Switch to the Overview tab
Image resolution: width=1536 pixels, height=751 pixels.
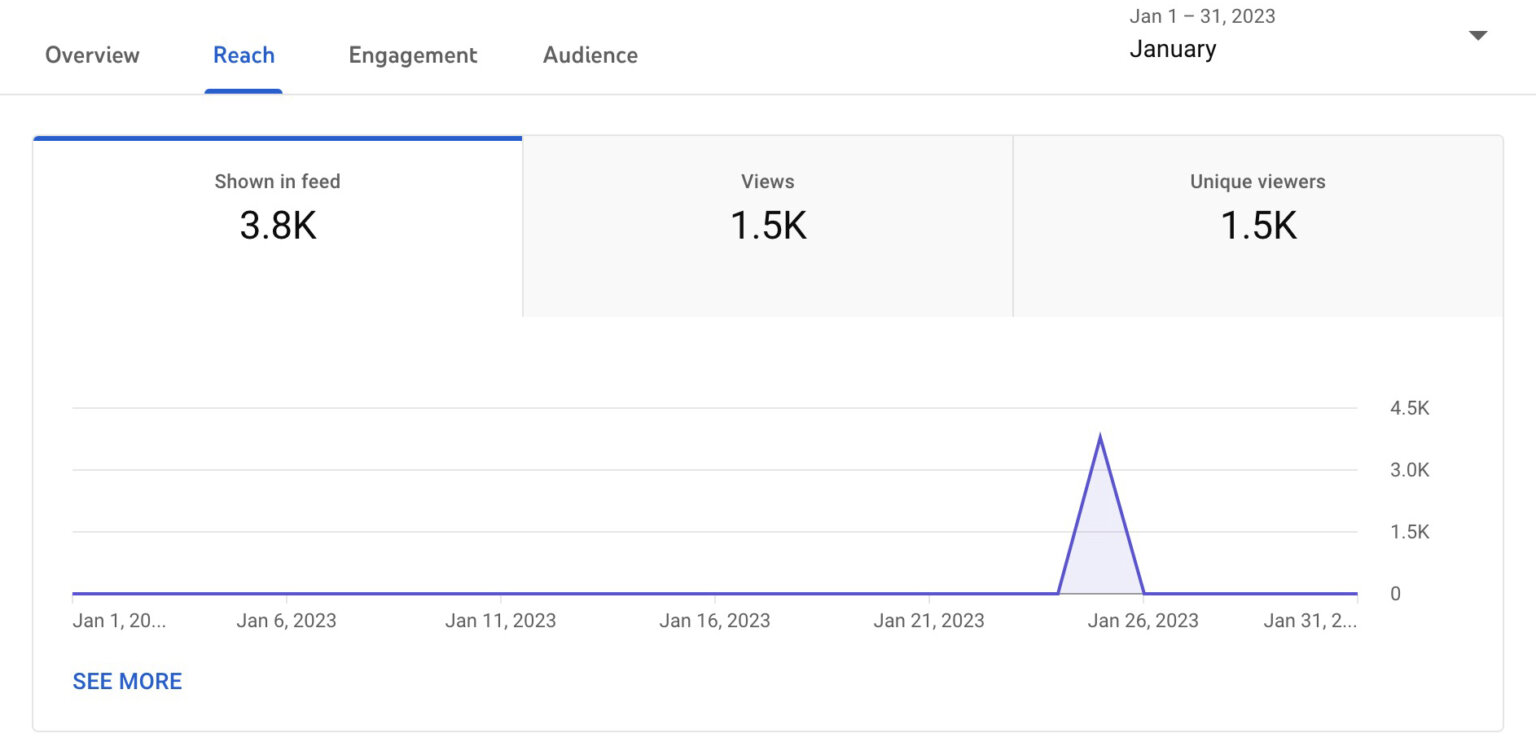[x=92, y=55]
